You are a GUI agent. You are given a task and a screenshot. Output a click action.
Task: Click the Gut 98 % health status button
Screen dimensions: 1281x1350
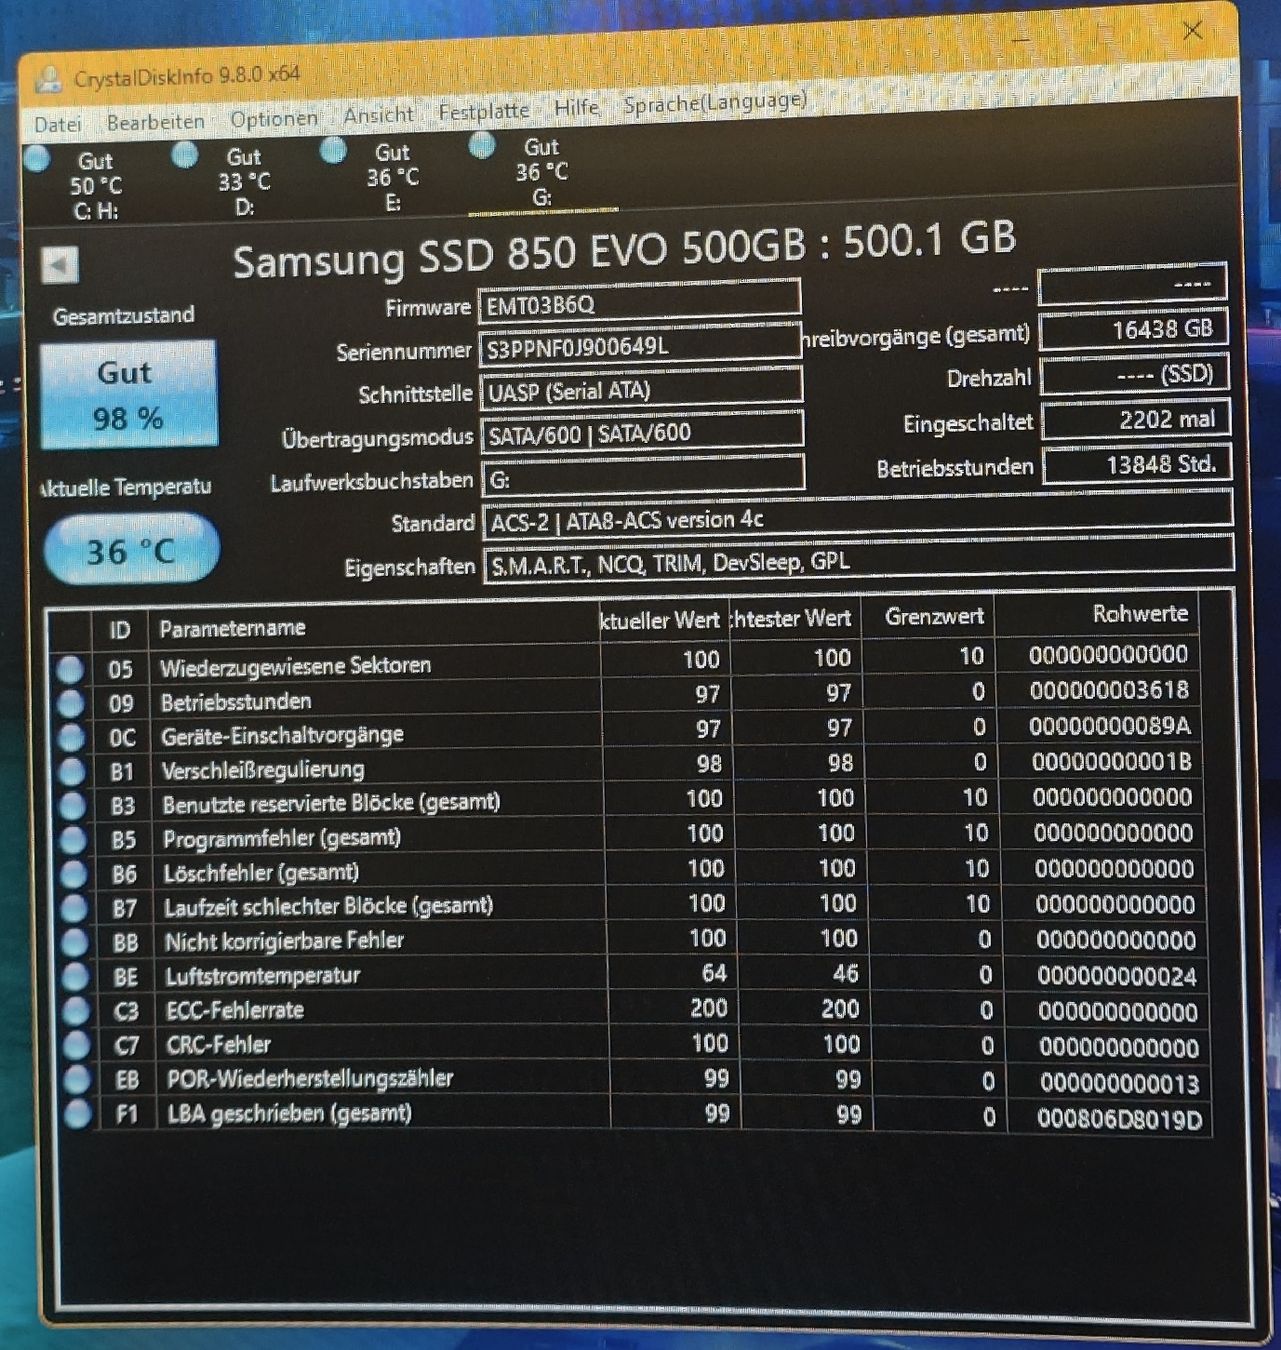point(128,394)
